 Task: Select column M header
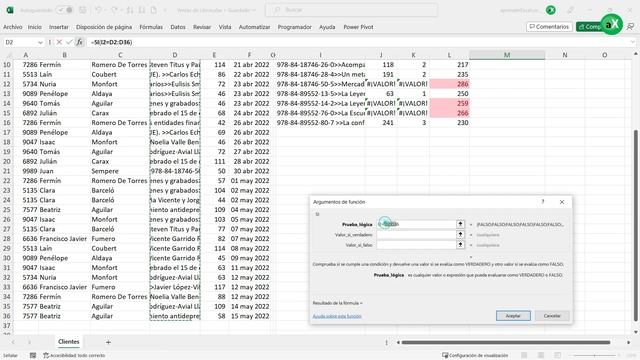507,55
